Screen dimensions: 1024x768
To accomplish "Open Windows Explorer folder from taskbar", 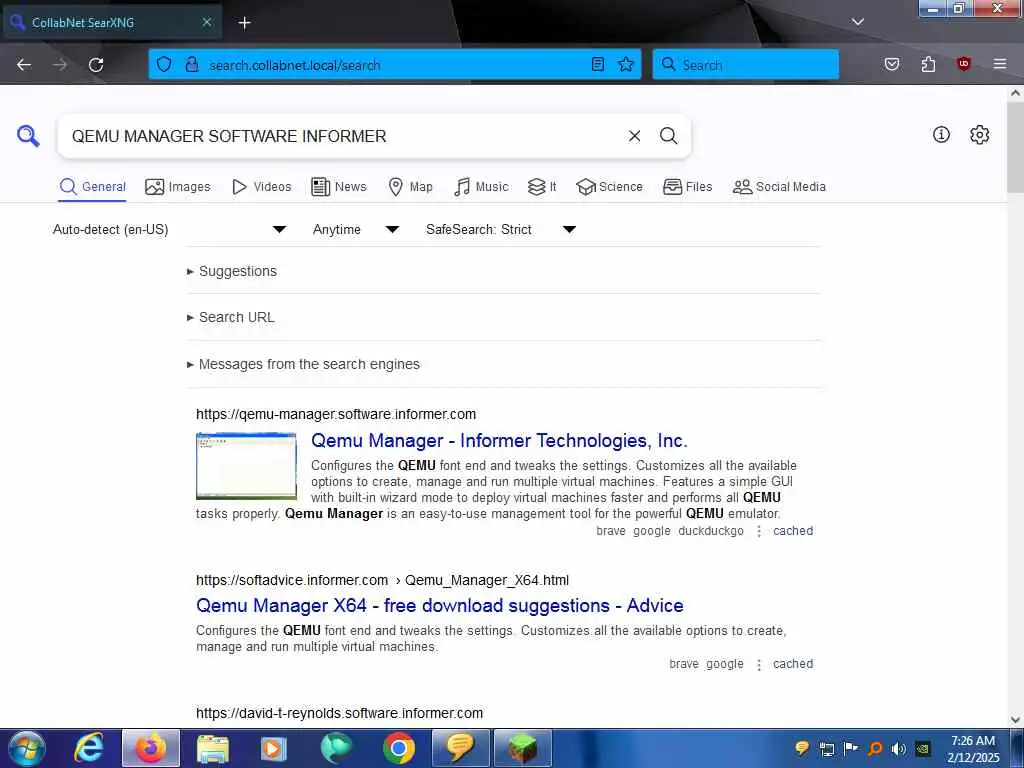I will click(213, 748).
